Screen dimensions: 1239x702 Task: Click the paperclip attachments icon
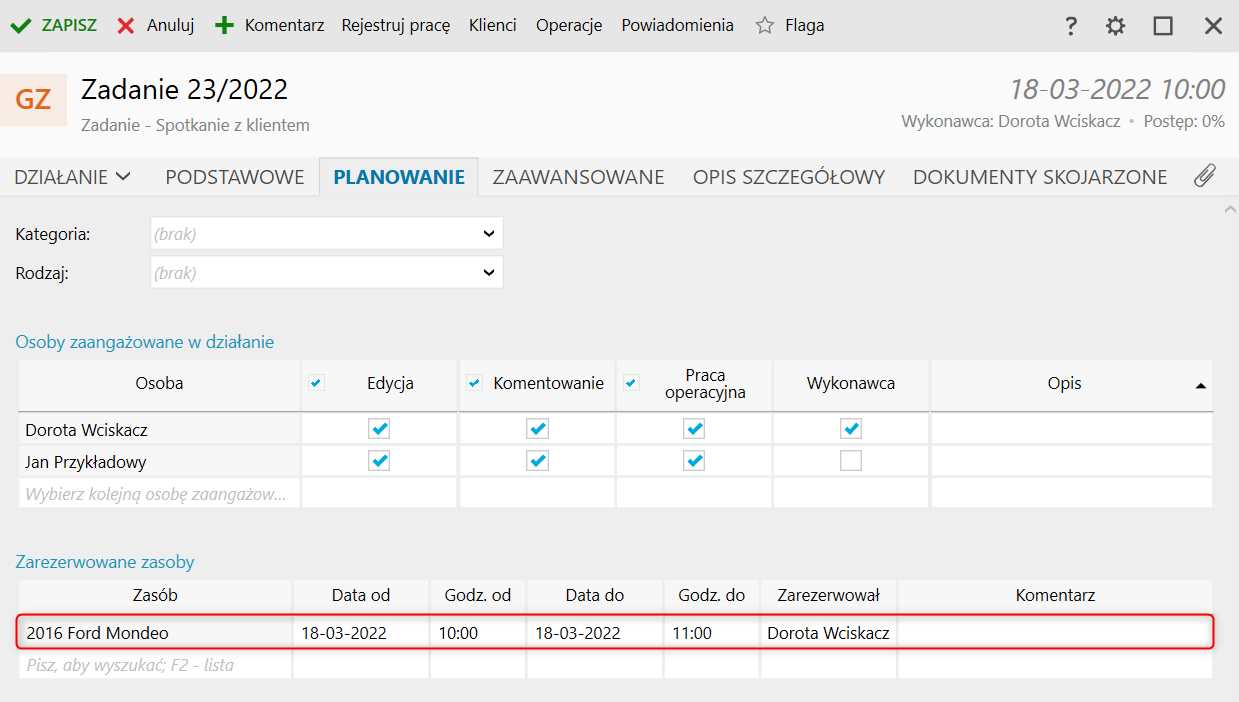tap(1205, 177)
